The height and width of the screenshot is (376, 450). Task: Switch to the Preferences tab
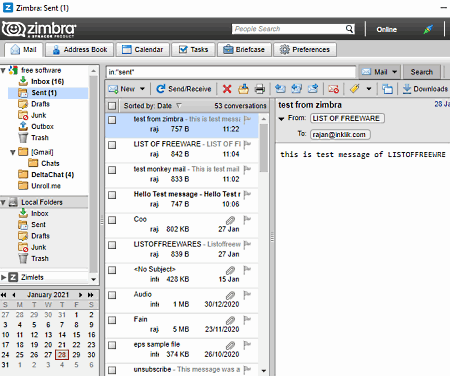[x=305, y=50]
